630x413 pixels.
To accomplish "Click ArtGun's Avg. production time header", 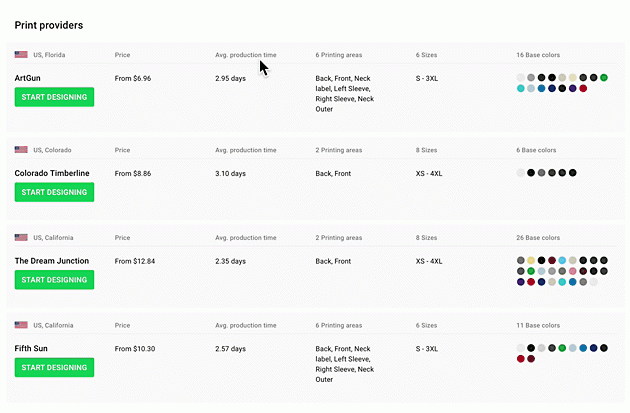I will point(246,54).
